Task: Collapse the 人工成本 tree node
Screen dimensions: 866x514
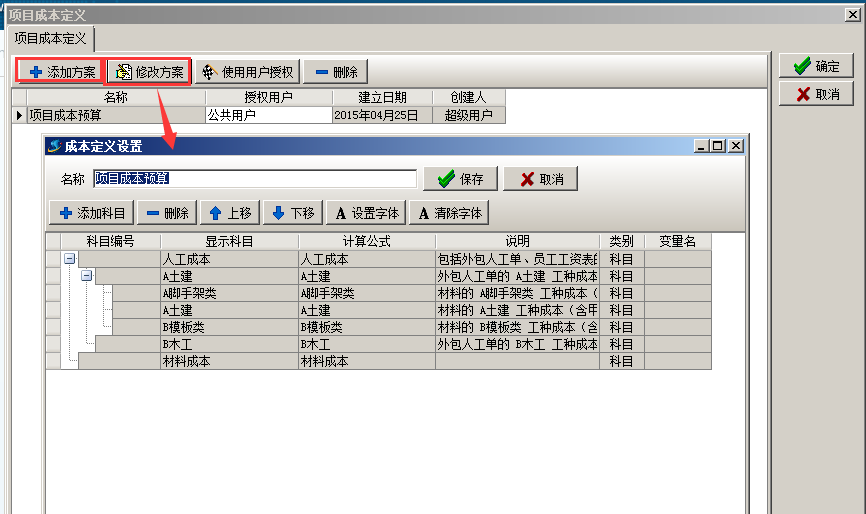Action: click(x=70, y=259)
